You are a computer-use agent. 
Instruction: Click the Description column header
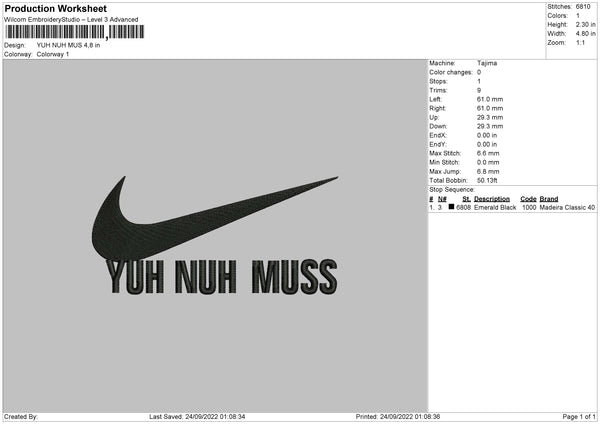[x=492, y=199]
